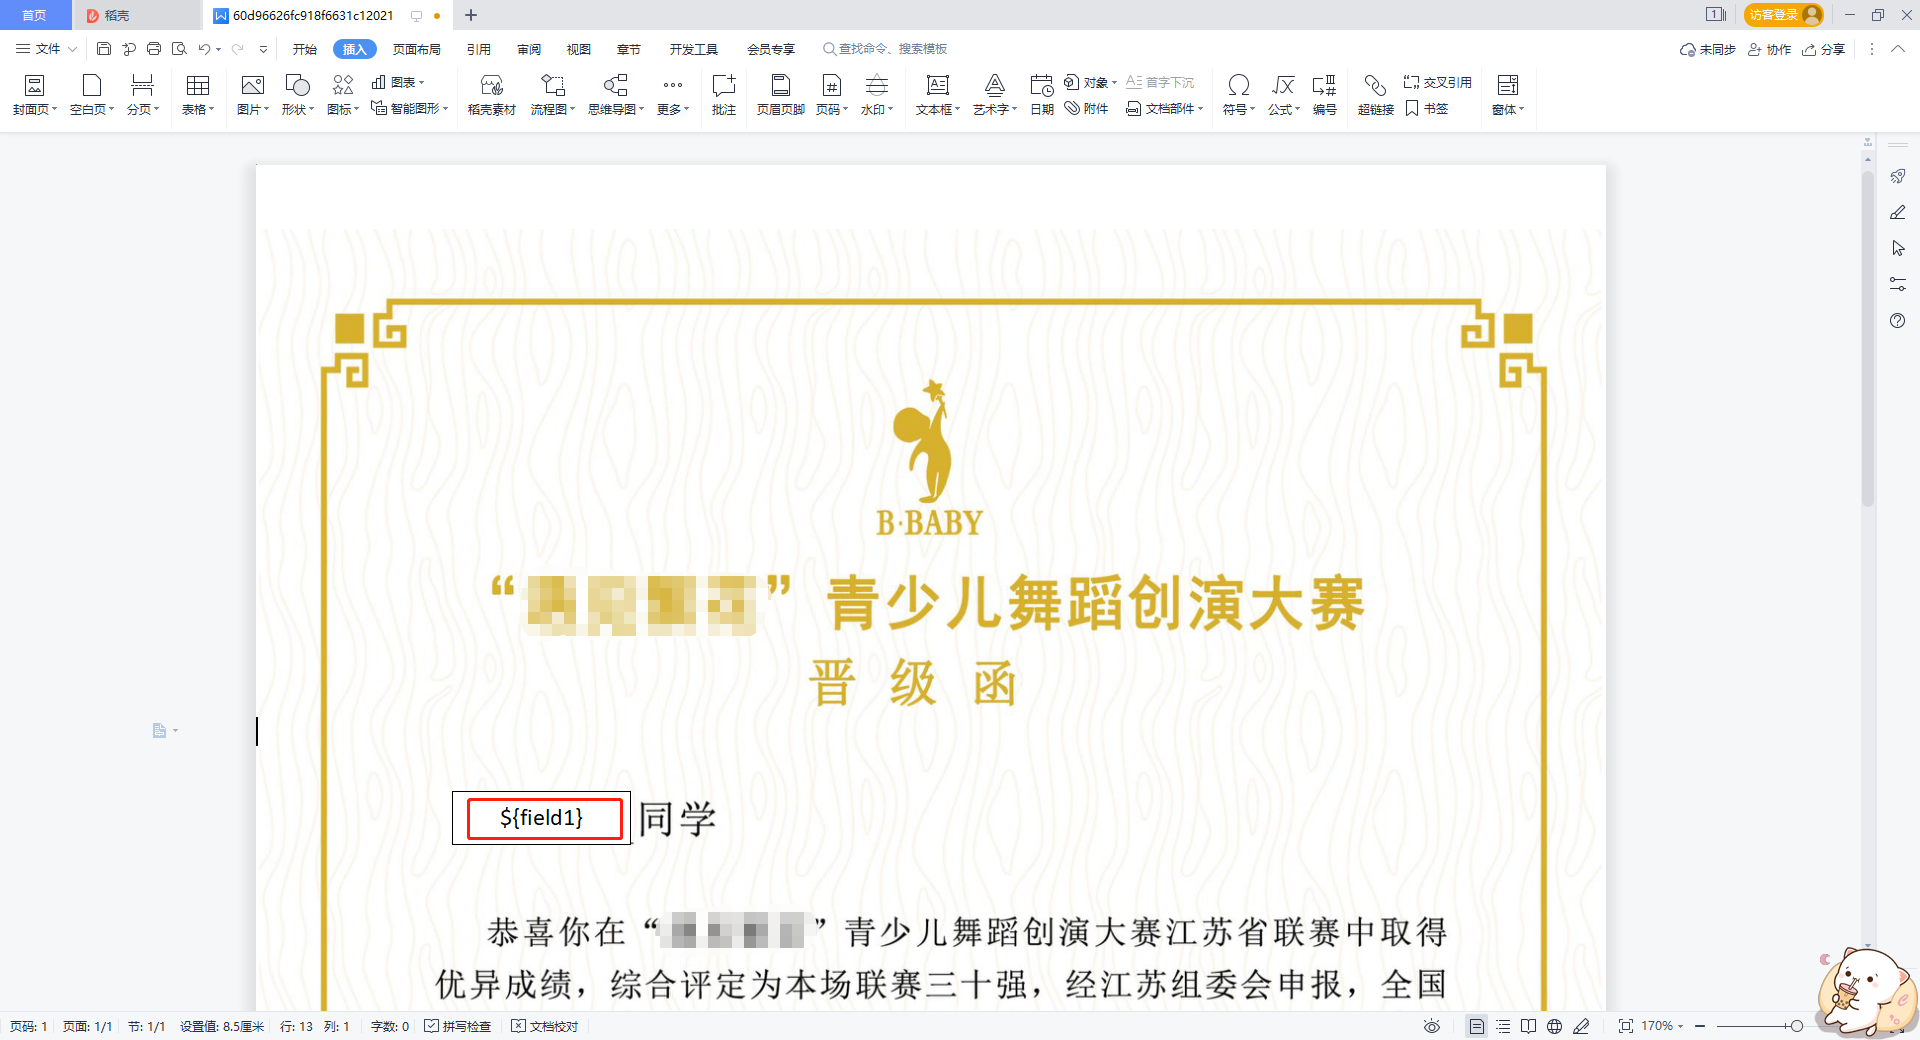This screenshot has height=1040, width=1920.
Task: Toggle the writing mode pen in status bar
Action: pos(1581,1026)
